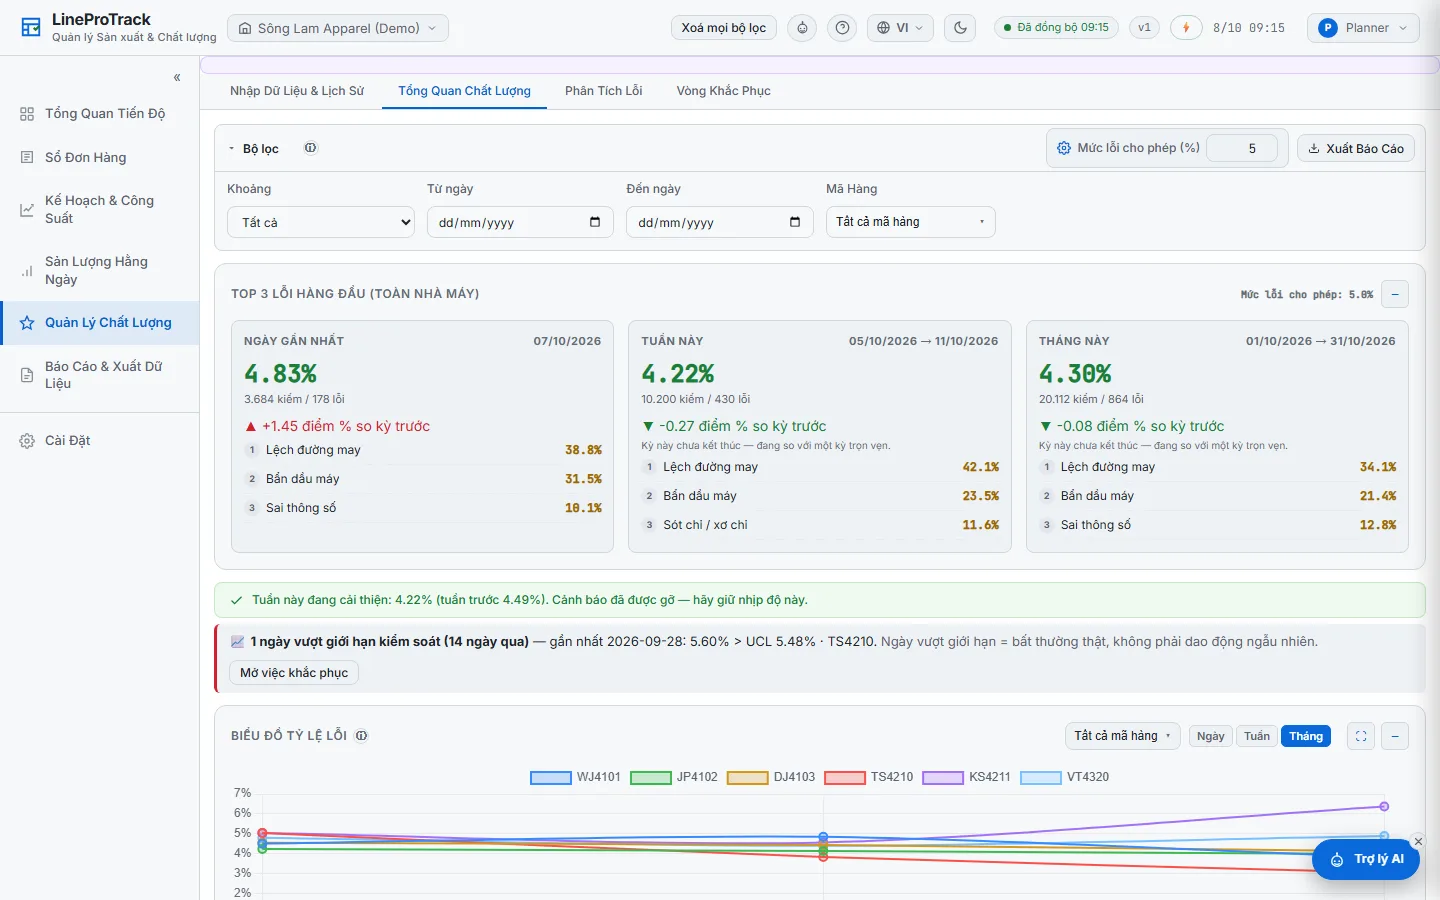Open the help question-mark icon

coord(843,28)
